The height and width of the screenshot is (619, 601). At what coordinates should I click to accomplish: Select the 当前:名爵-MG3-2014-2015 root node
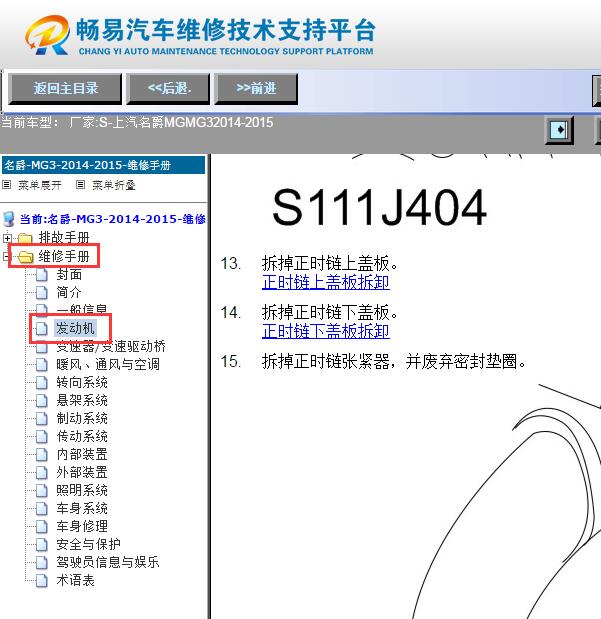coord(113,219)
